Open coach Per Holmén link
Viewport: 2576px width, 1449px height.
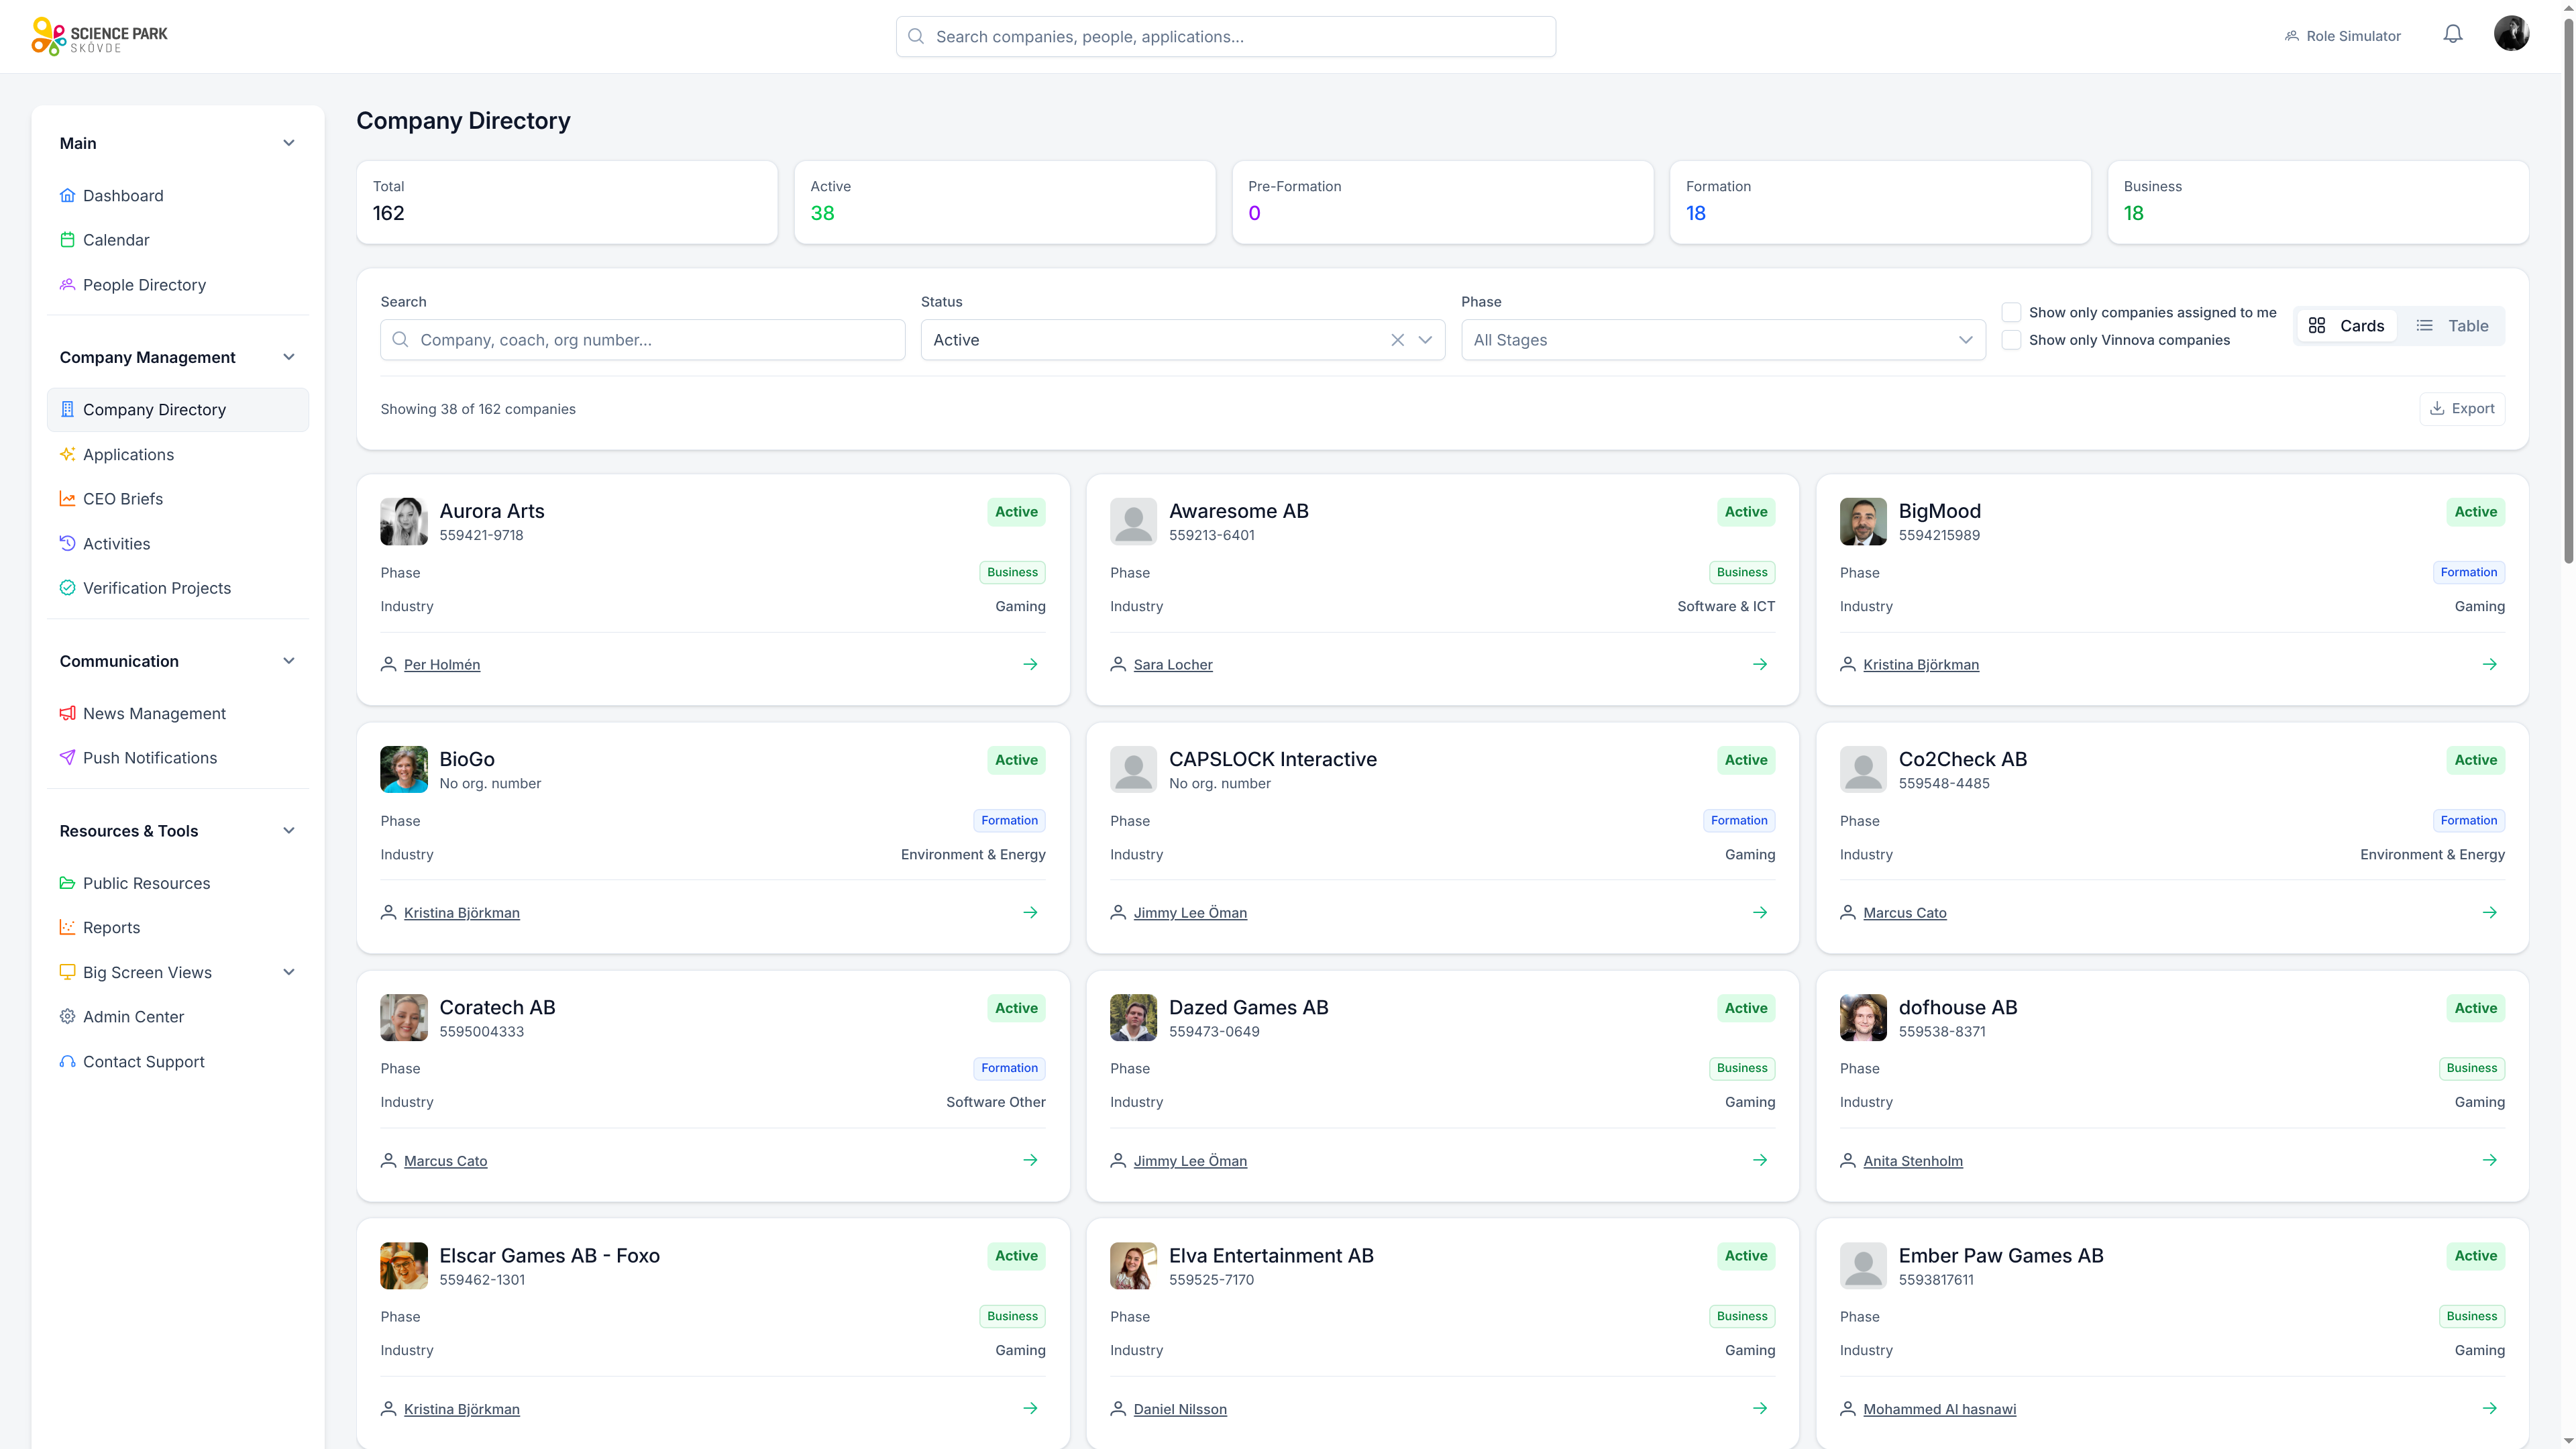click(442, 664)
